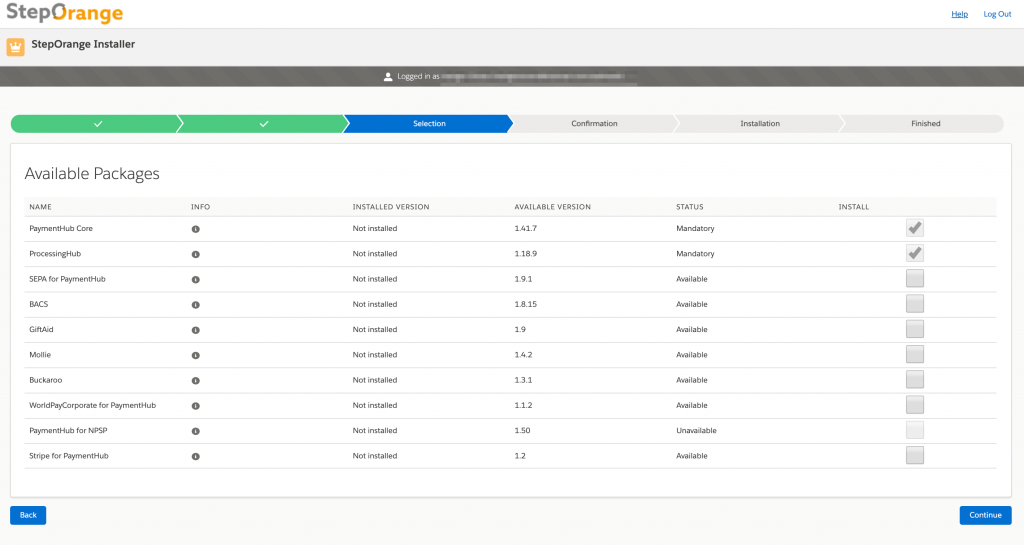Show info for SEPA for PaymentHub
Image resolution: width=1024 pixels, height=545 pixels.
click(x=195, y=279)
